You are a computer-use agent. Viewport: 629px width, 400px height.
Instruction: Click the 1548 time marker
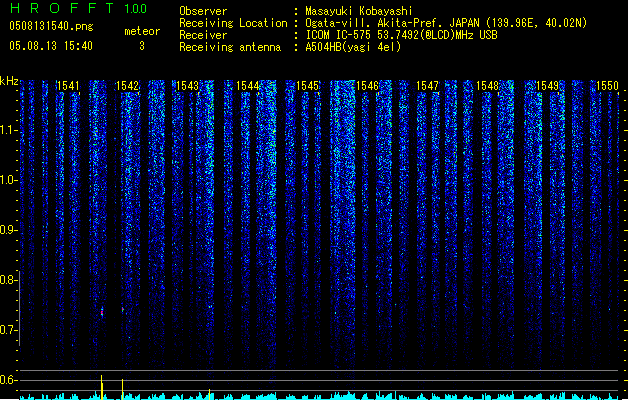487,86
